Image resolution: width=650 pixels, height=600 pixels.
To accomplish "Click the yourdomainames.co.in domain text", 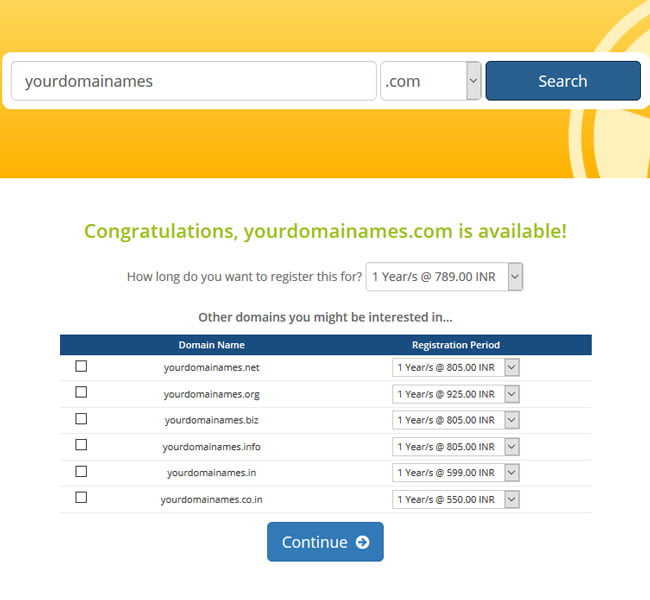I will [211, 500].
